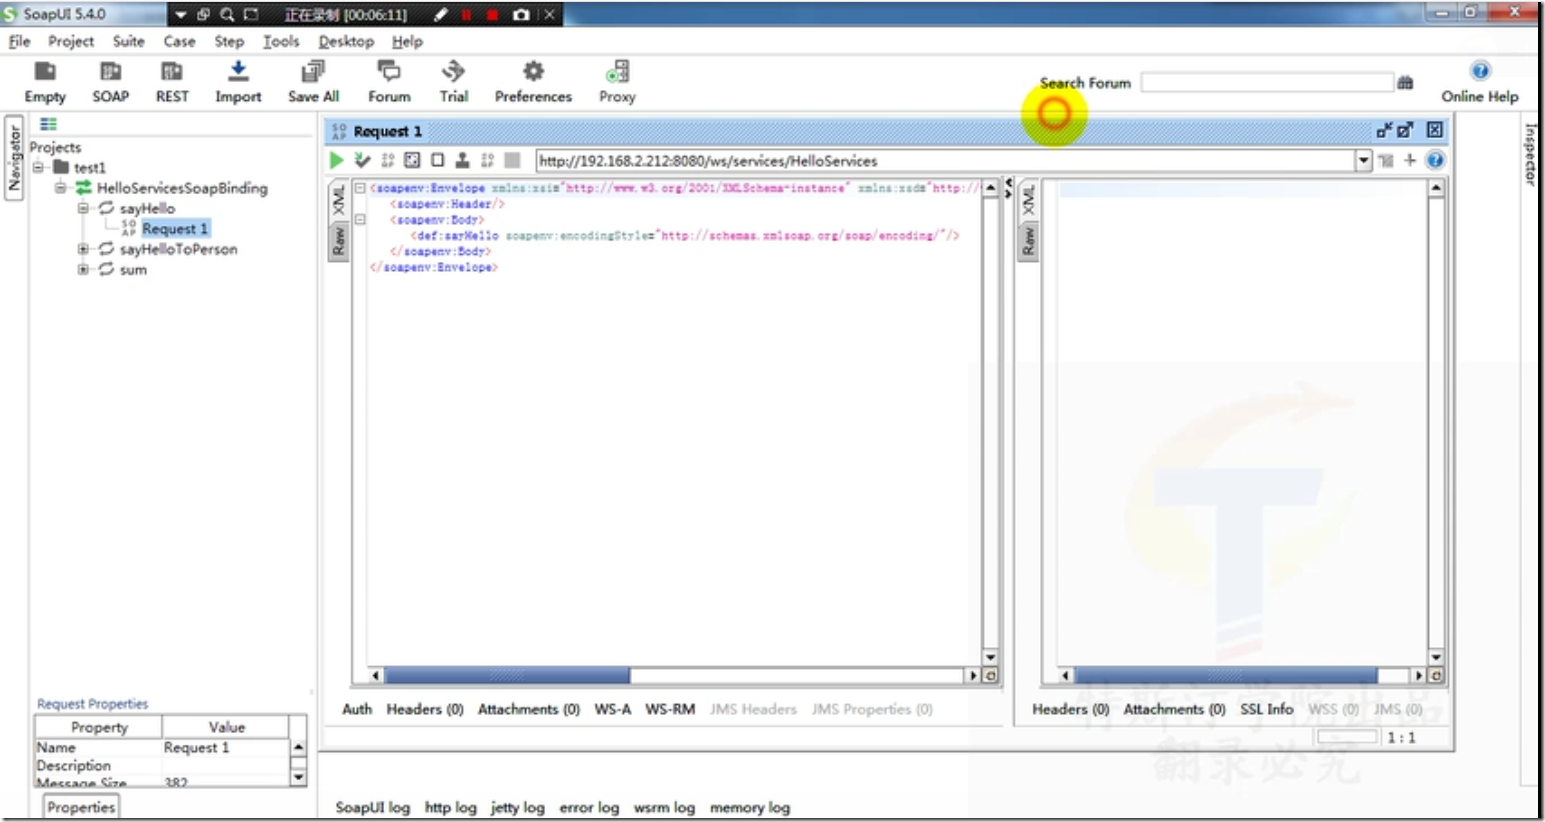1545x822 pixels.
Task: Open the endpoint URL dropdown arrow
Action: 1363,160
